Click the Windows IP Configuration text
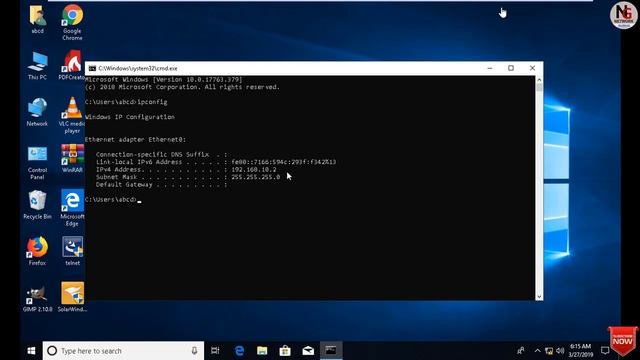The height and width of the screenshot is (360, 640). [x=130, y=117]
